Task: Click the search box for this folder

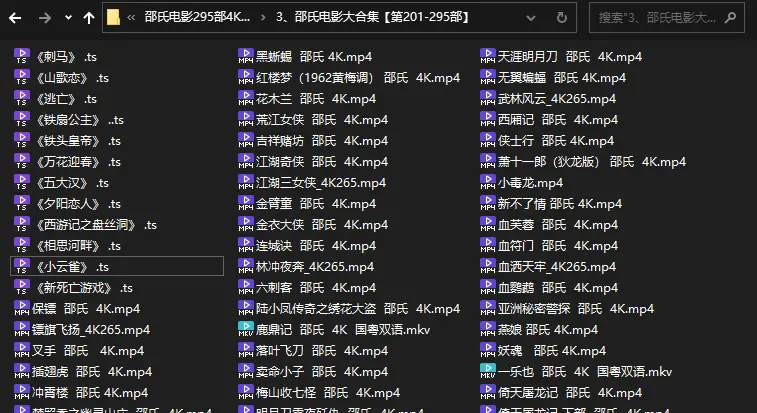Action: pos(667,18)
